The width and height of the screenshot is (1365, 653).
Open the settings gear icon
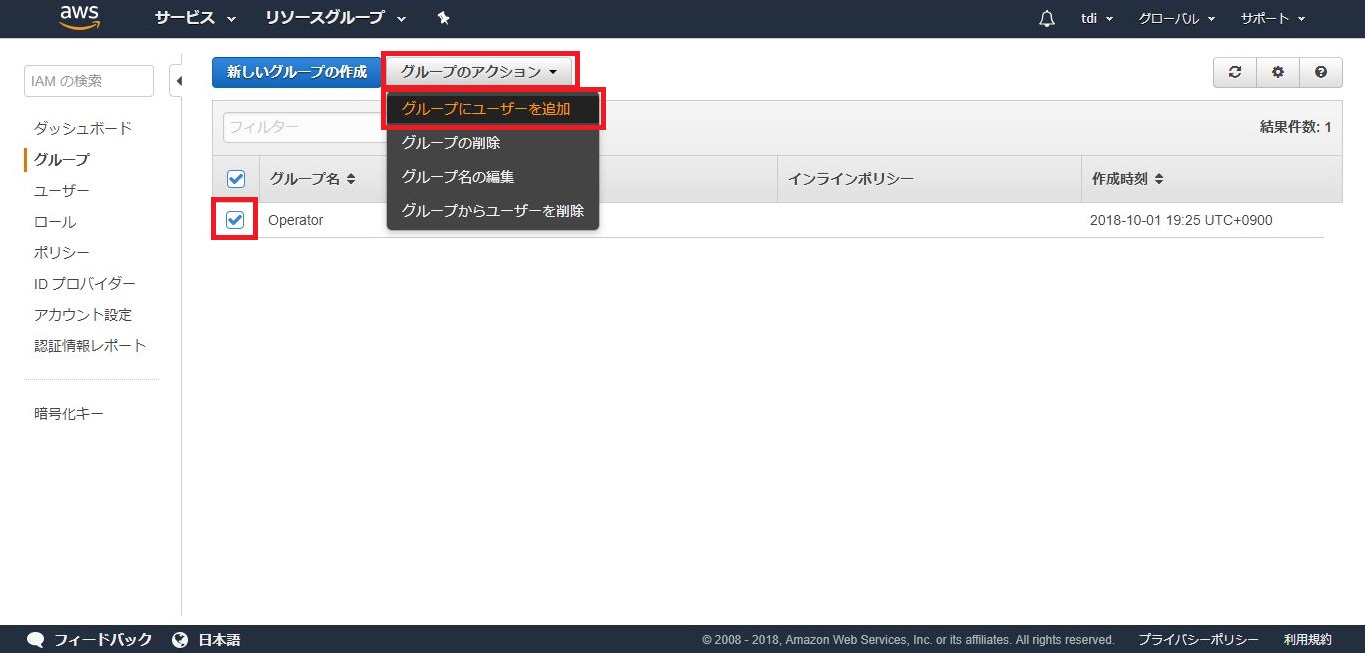click(1278, 72)
